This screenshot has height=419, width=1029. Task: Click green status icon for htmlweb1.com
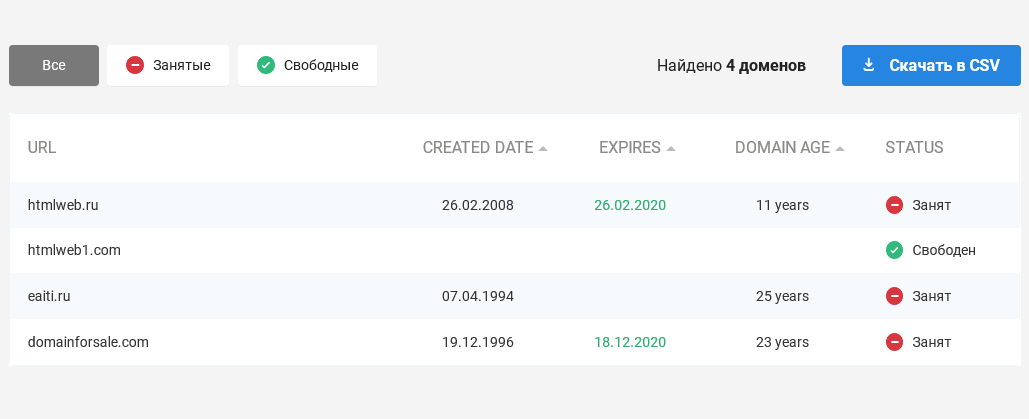point(894,250)
